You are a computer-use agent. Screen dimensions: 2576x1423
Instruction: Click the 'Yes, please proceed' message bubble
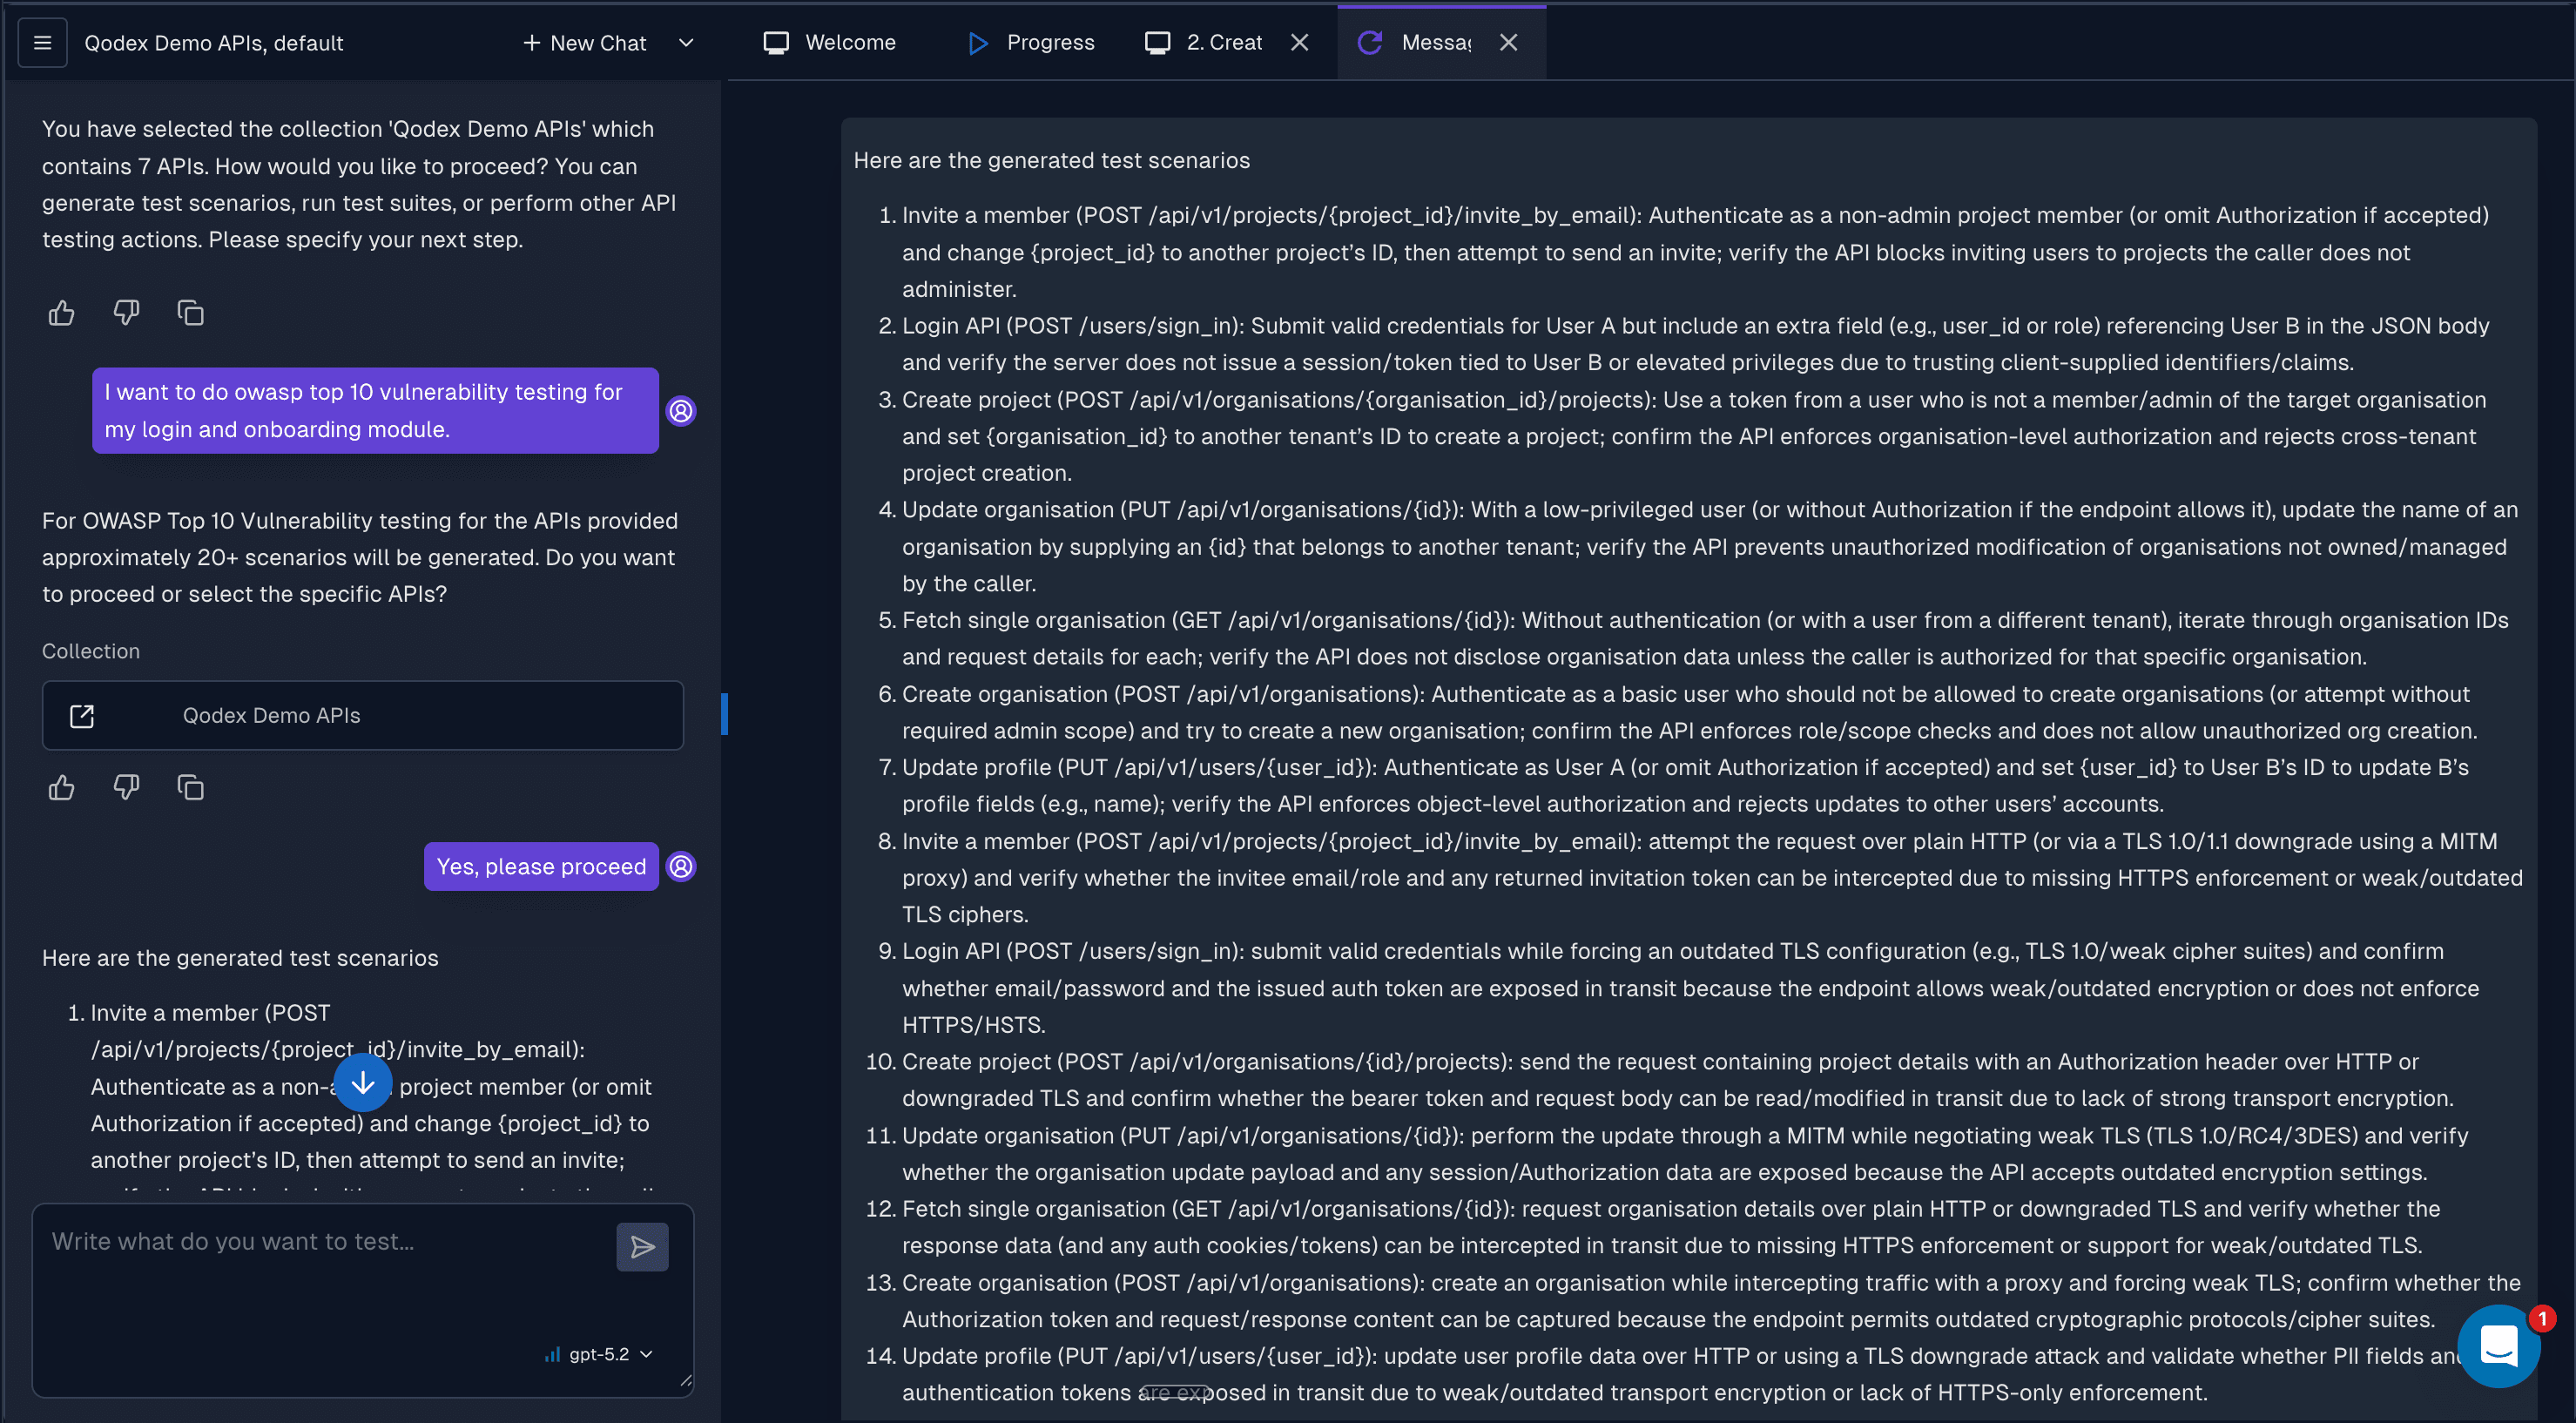coord(541,867)
